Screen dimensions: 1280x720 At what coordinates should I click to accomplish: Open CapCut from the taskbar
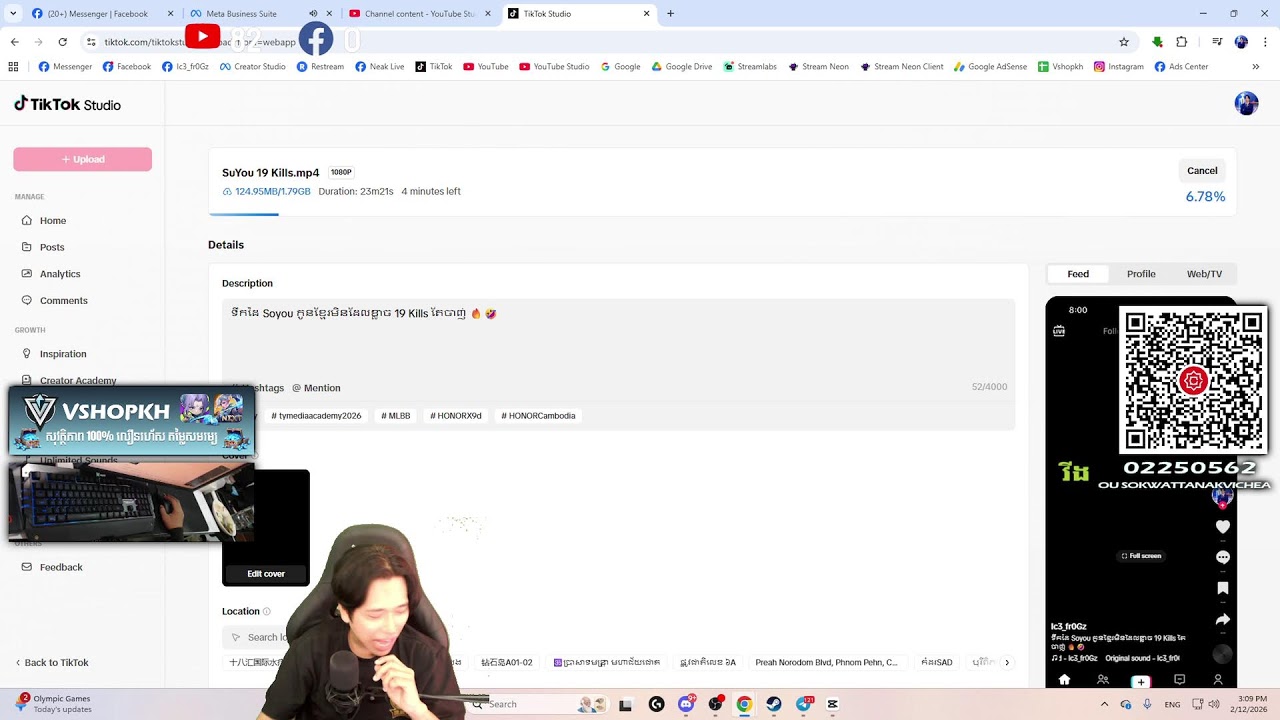click(832, 704)
